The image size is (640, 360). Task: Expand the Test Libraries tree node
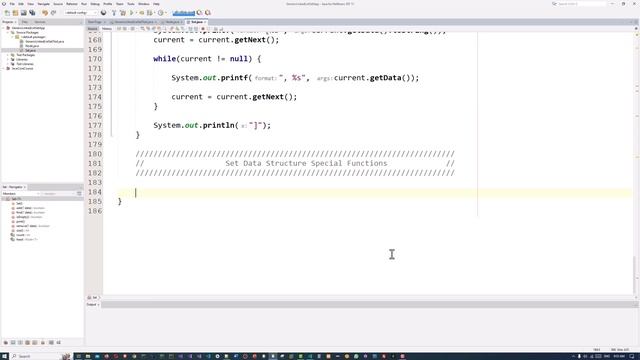[x=7, y=64]
